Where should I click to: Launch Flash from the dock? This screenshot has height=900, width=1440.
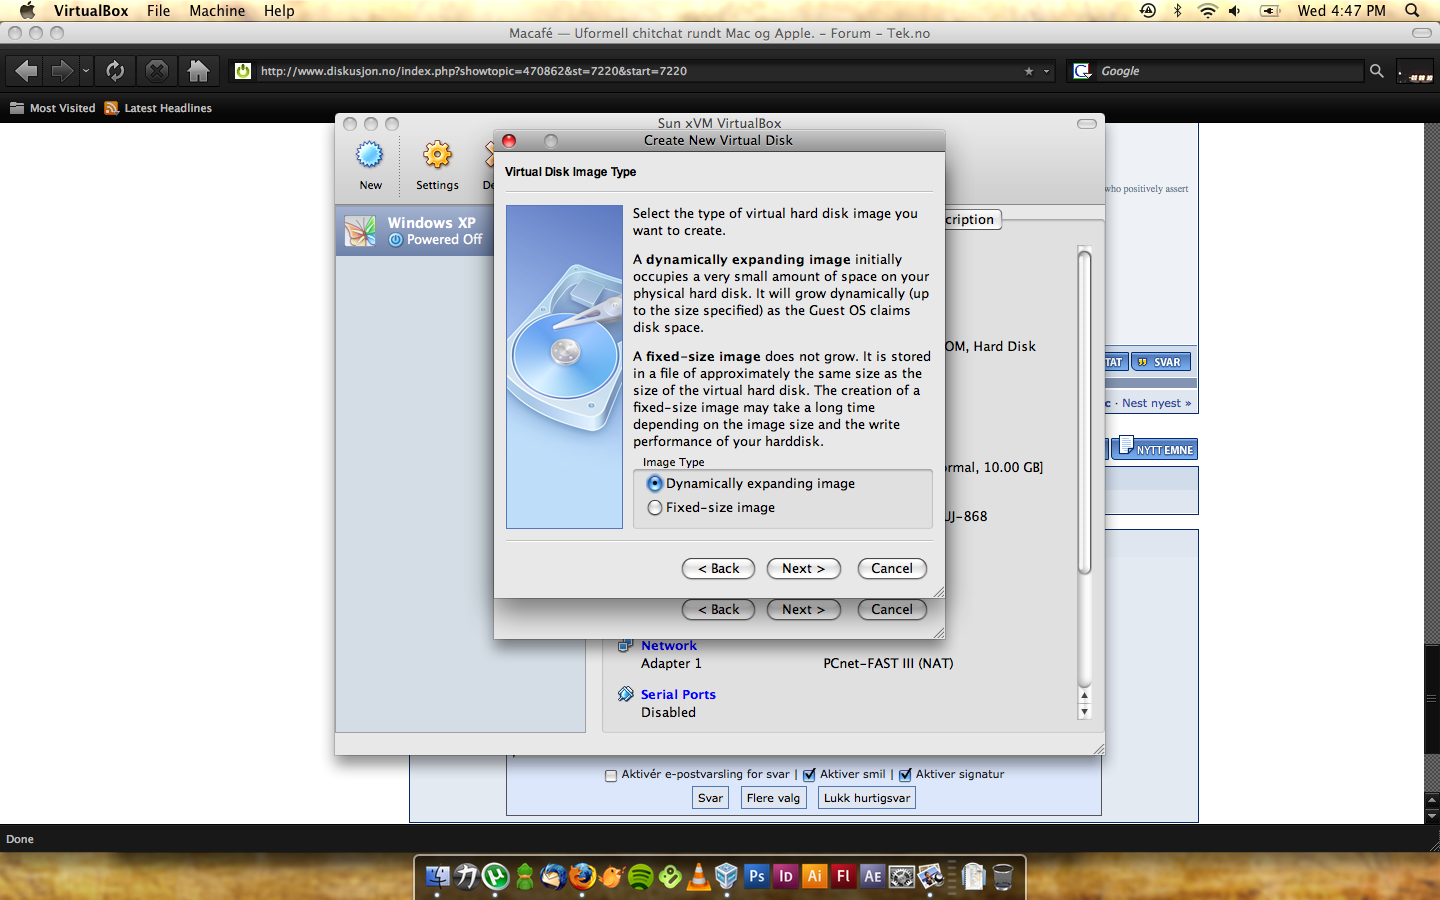pos(844,877)
